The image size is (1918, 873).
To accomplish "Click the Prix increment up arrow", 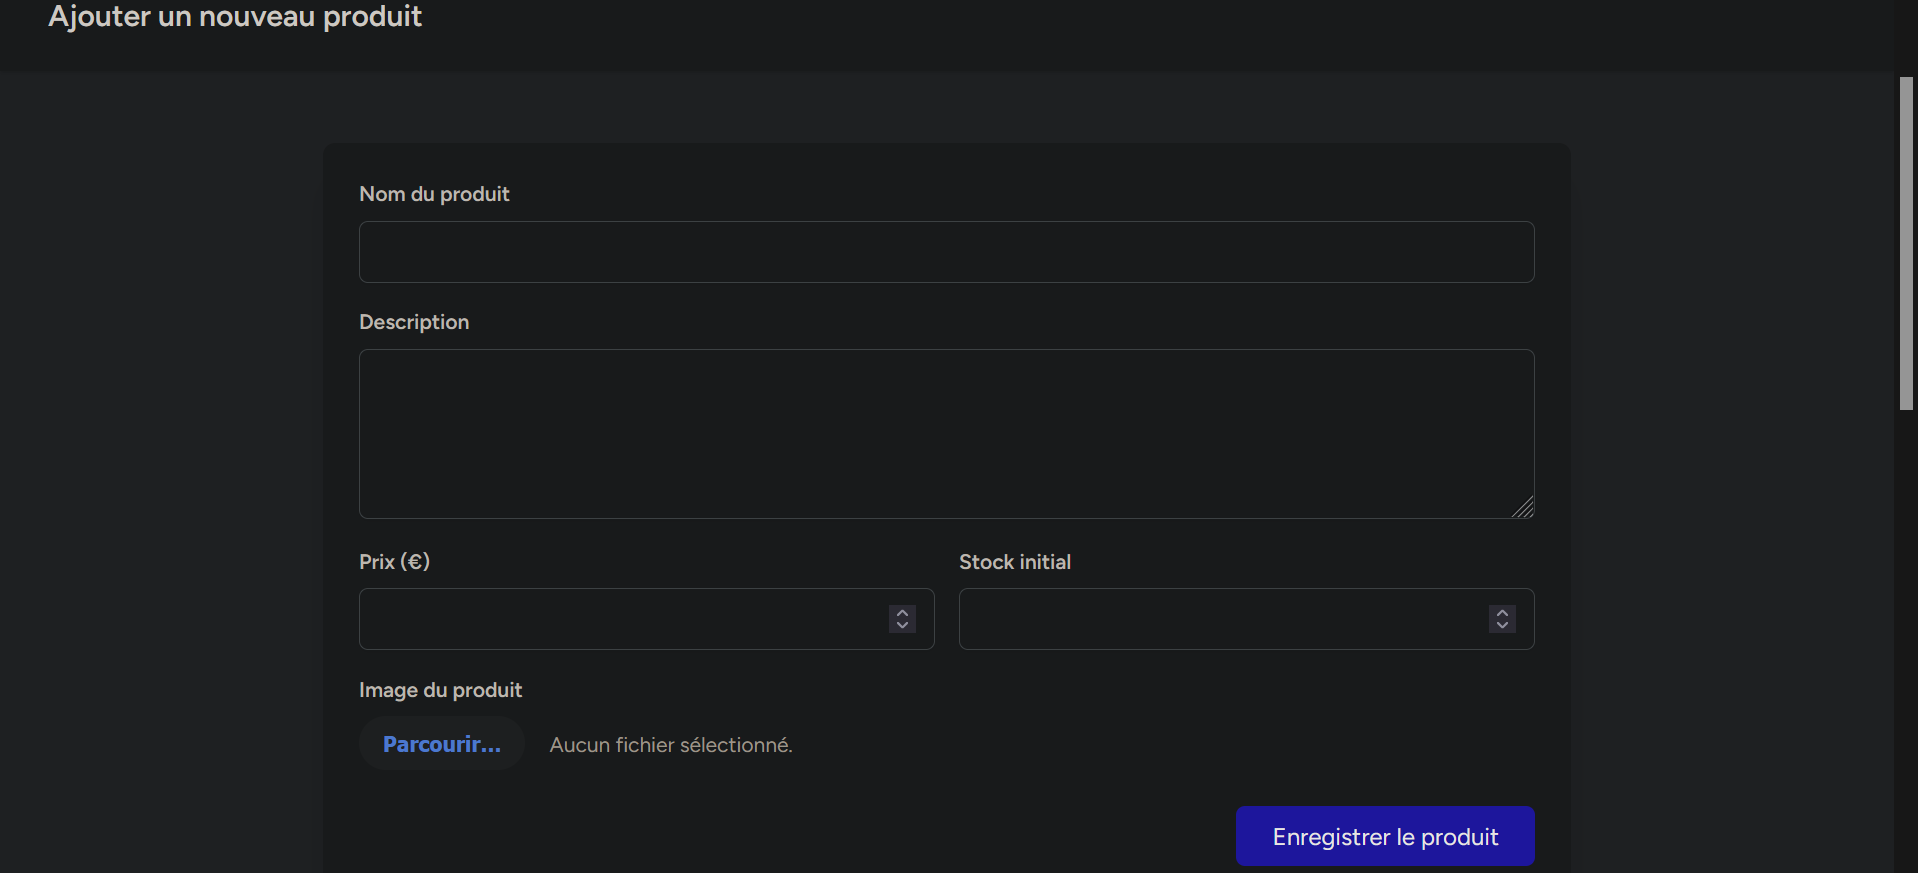I will [902, 612].
